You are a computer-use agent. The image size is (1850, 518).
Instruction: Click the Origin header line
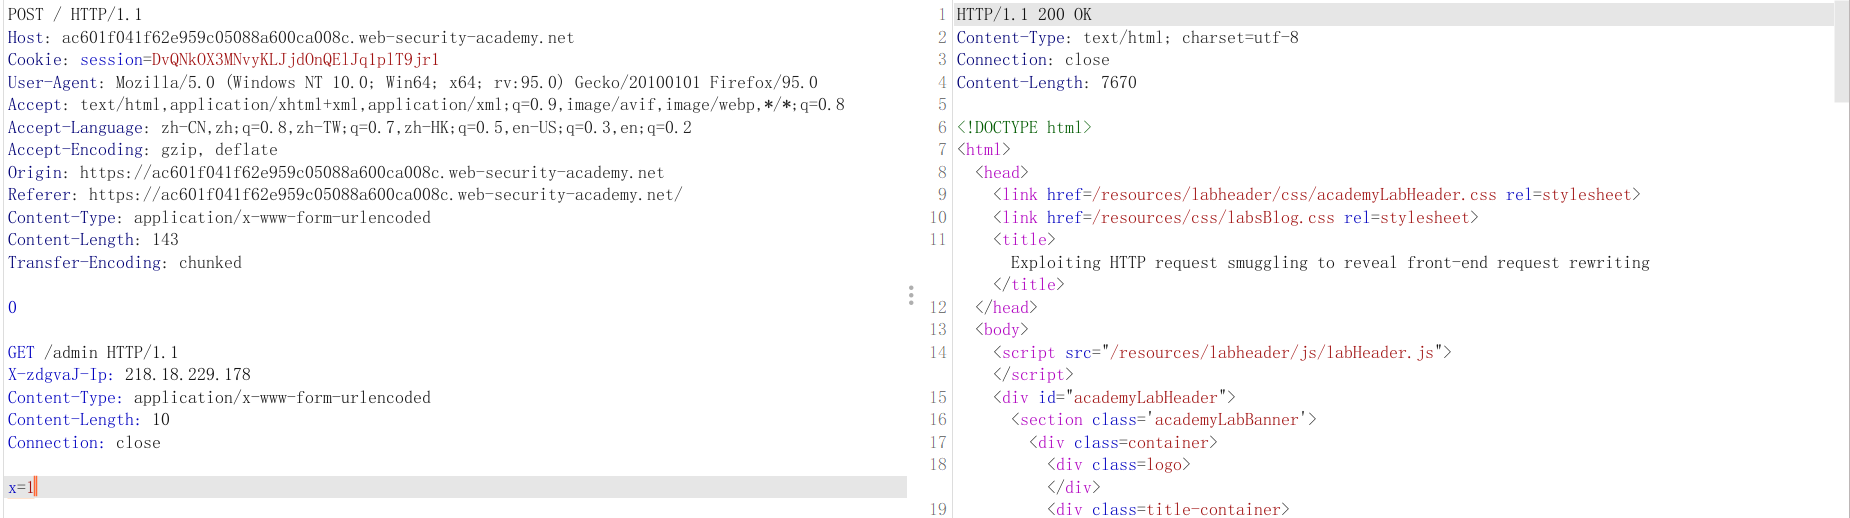point(336,173)
